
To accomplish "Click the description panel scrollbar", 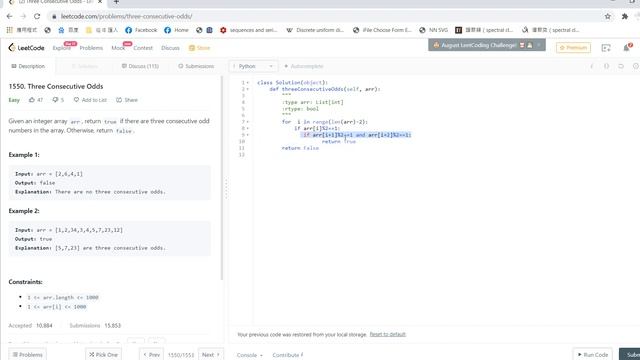I will coord(222,178).
